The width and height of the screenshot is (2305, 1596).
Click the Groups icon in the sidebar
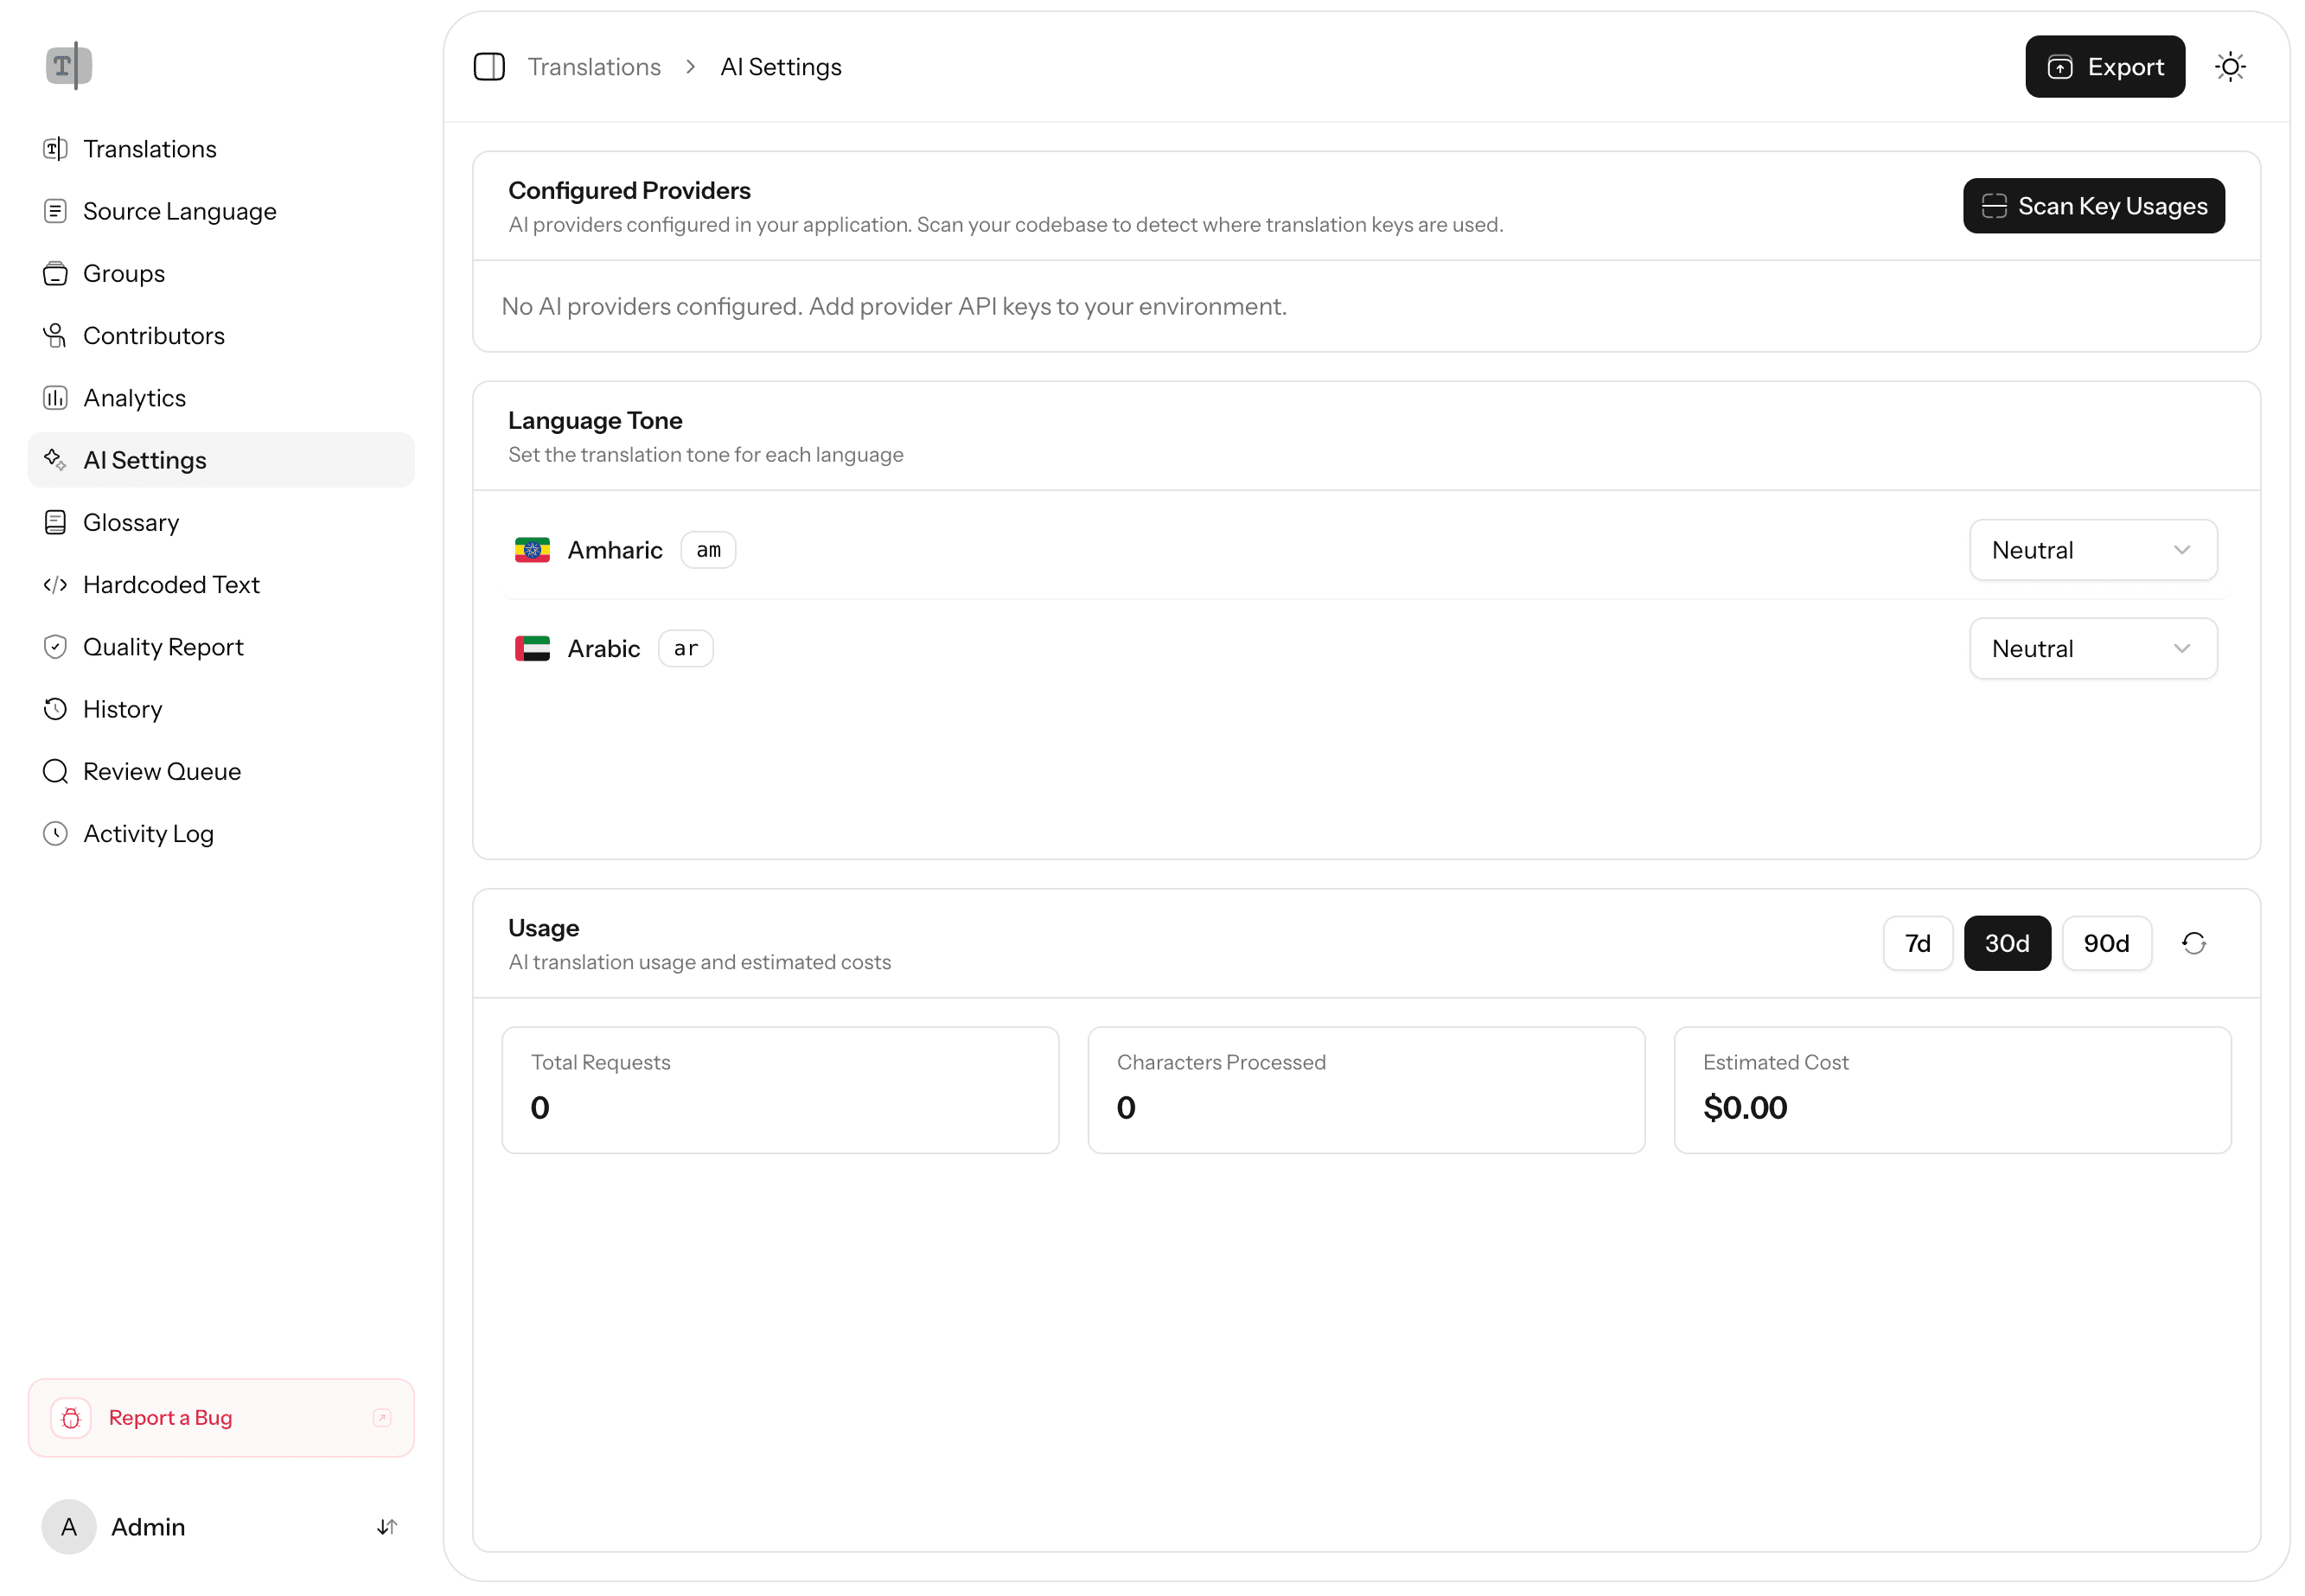[55, 272]
